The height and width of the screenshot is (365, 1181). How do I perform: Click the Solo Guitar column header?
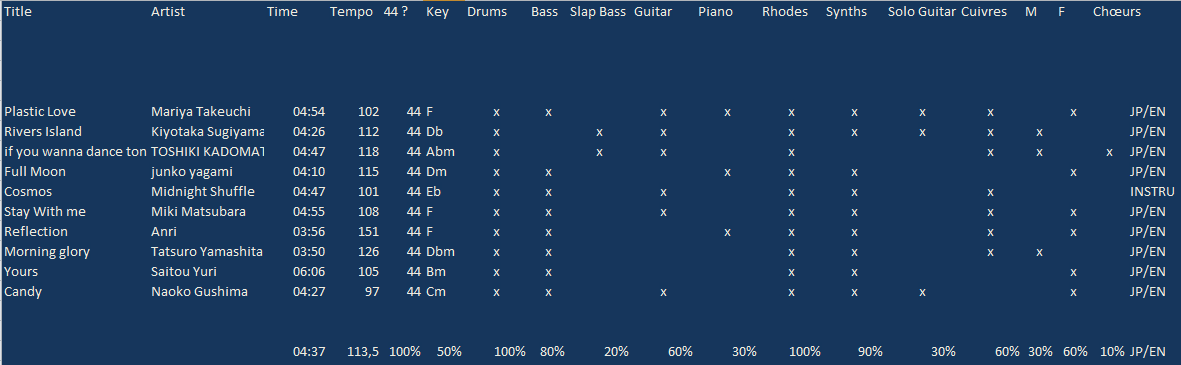922,12
